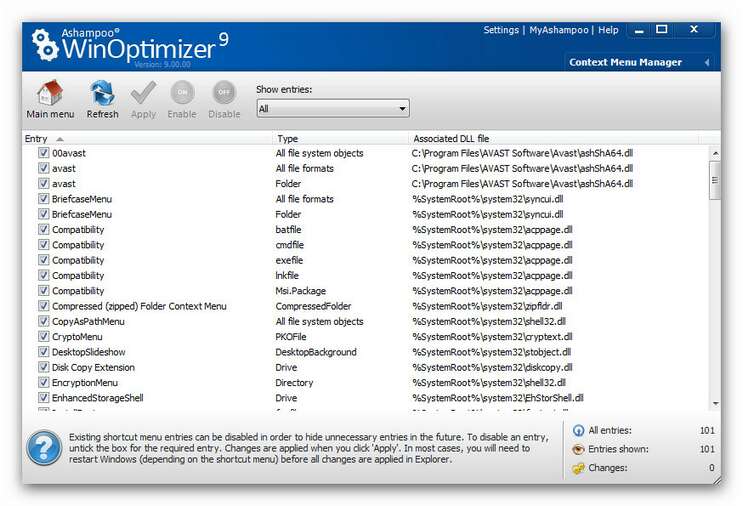Click the Disable OFF icon

(224, 92)
